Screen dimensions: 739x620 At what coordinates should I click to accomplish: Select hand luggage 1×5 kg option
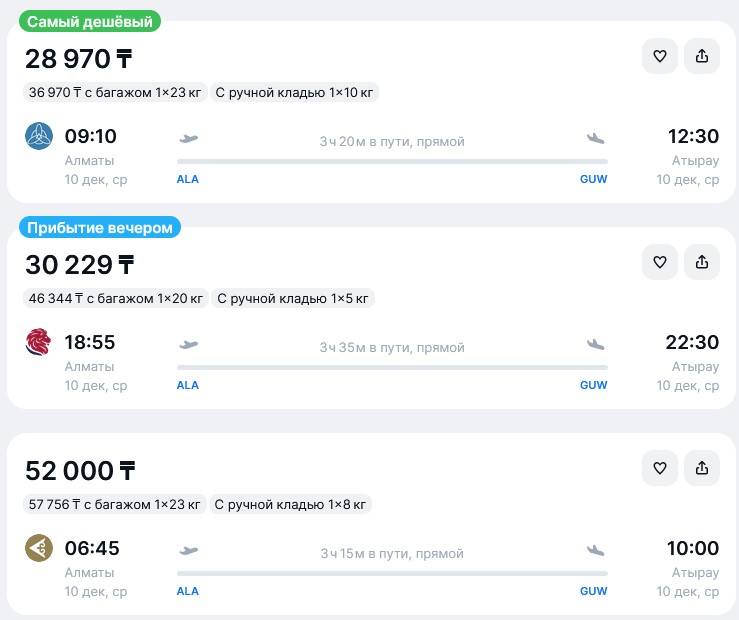pos(293,298)
